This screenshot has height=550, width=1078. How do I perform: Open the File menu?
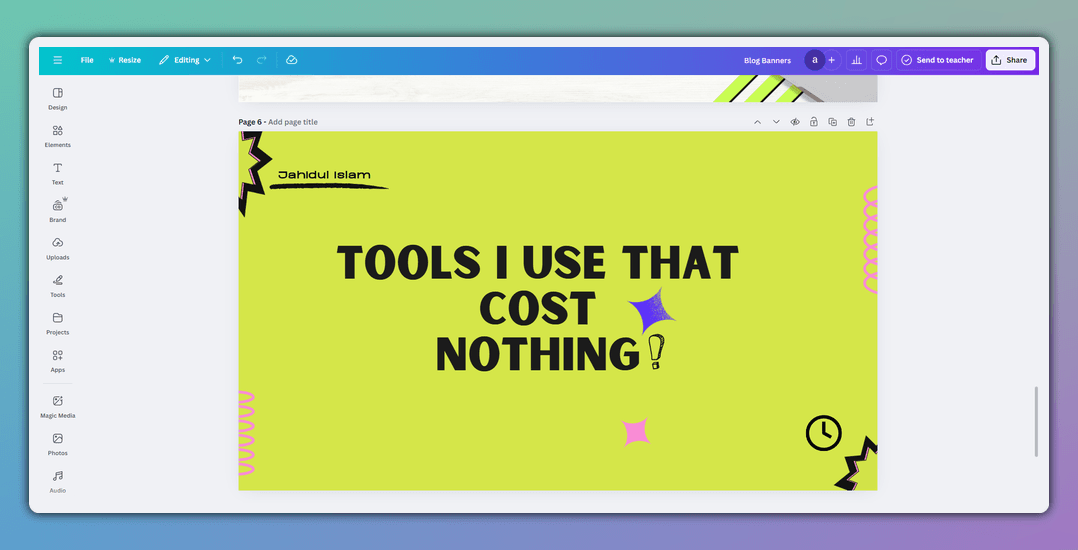click(x=87, y=60)
